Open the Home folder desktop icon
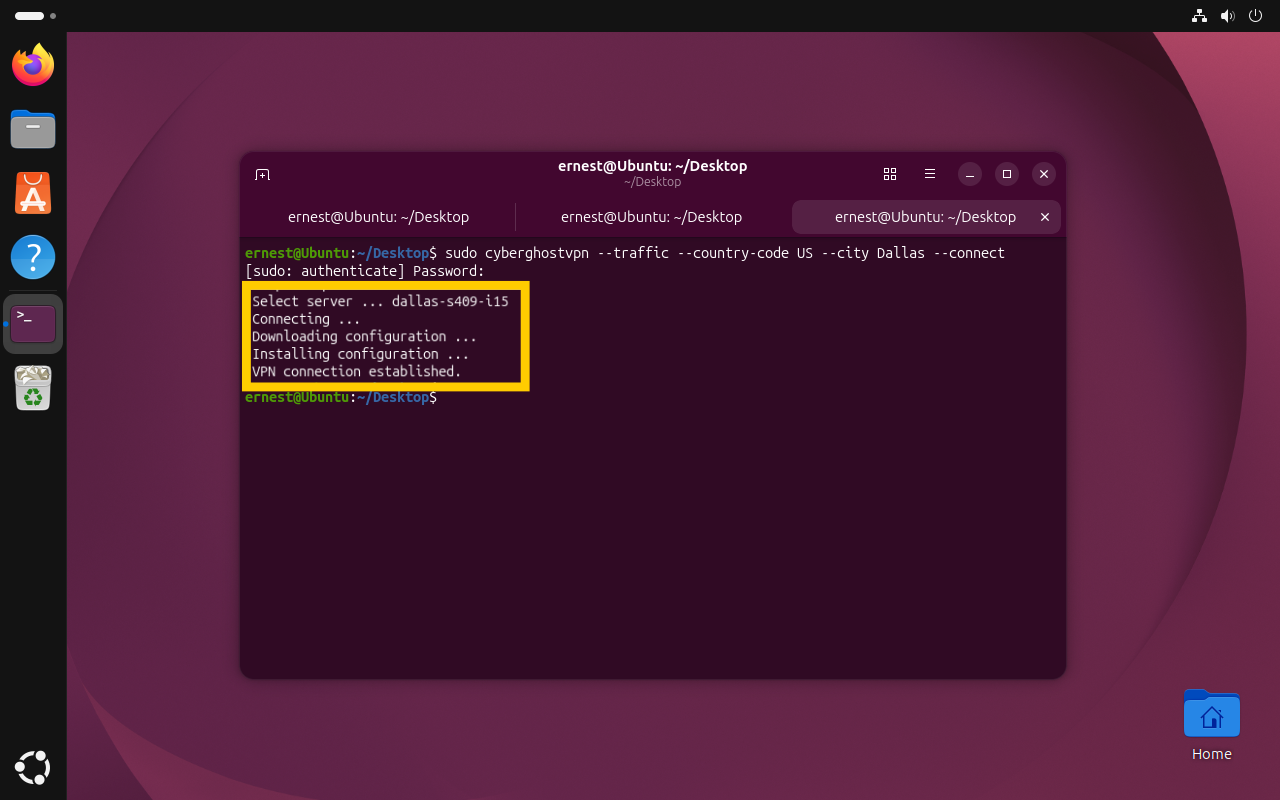This screenshot has height=800, width=1280. pos(1212,724)
